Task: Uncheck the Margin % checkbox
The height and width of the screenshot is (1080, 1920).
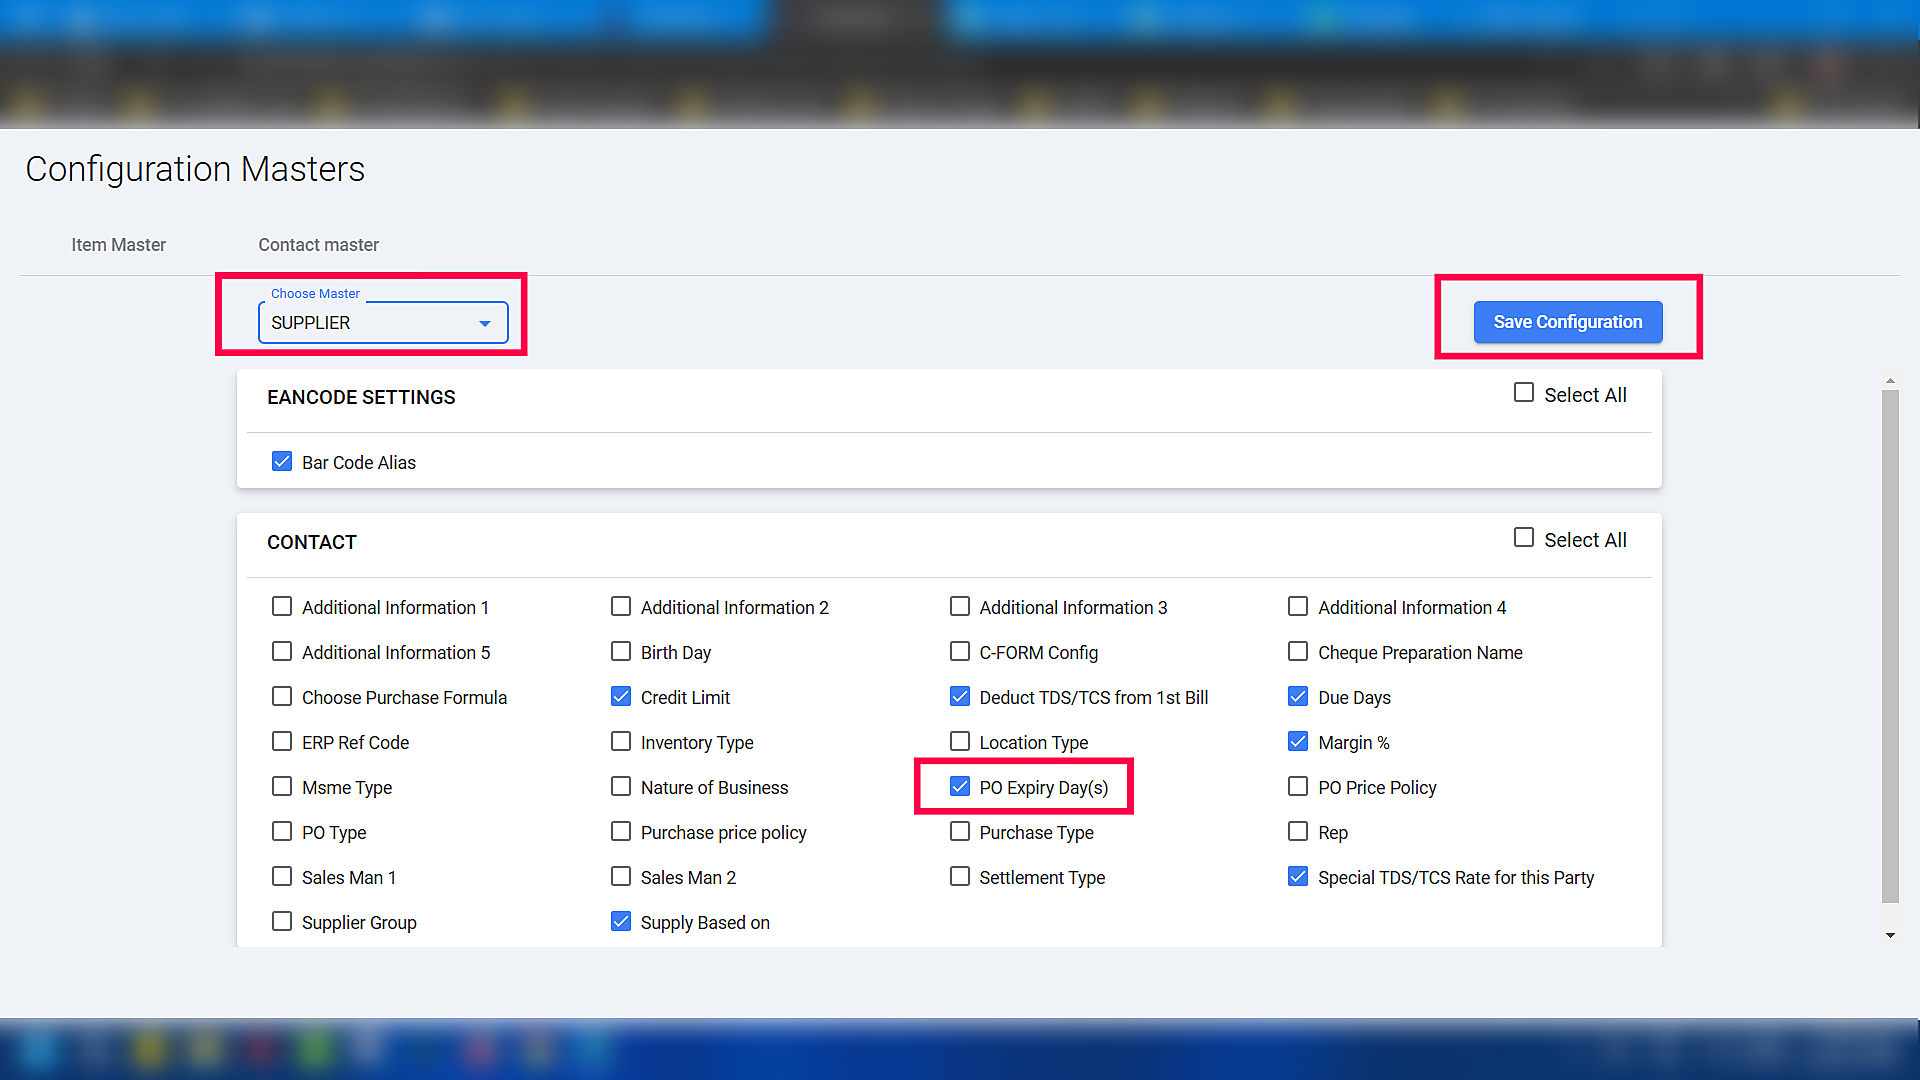Action: coord(1298,742)
